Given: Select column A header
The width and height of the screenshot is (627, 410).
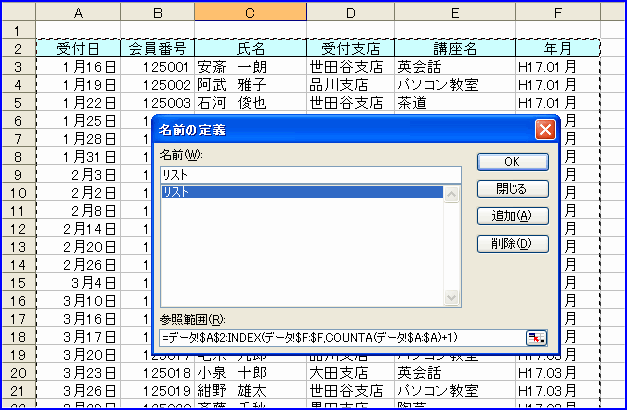Looking at the screenshot, I should point(78,12).
